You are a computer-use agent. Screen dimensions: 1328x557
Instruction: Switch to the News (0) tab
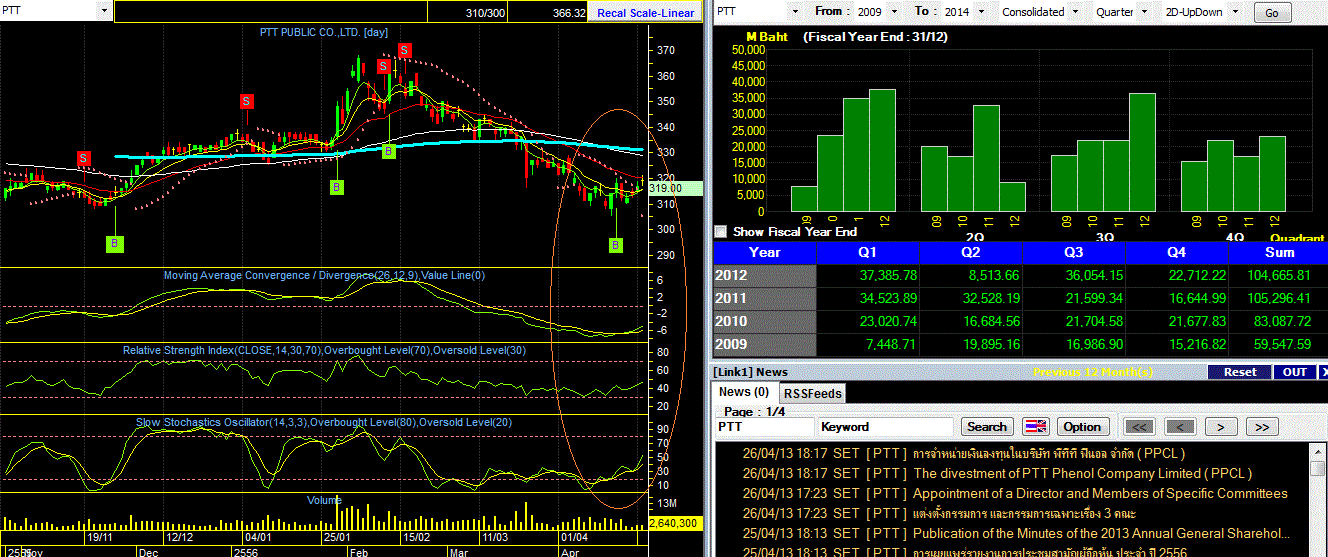coord(744,392)
